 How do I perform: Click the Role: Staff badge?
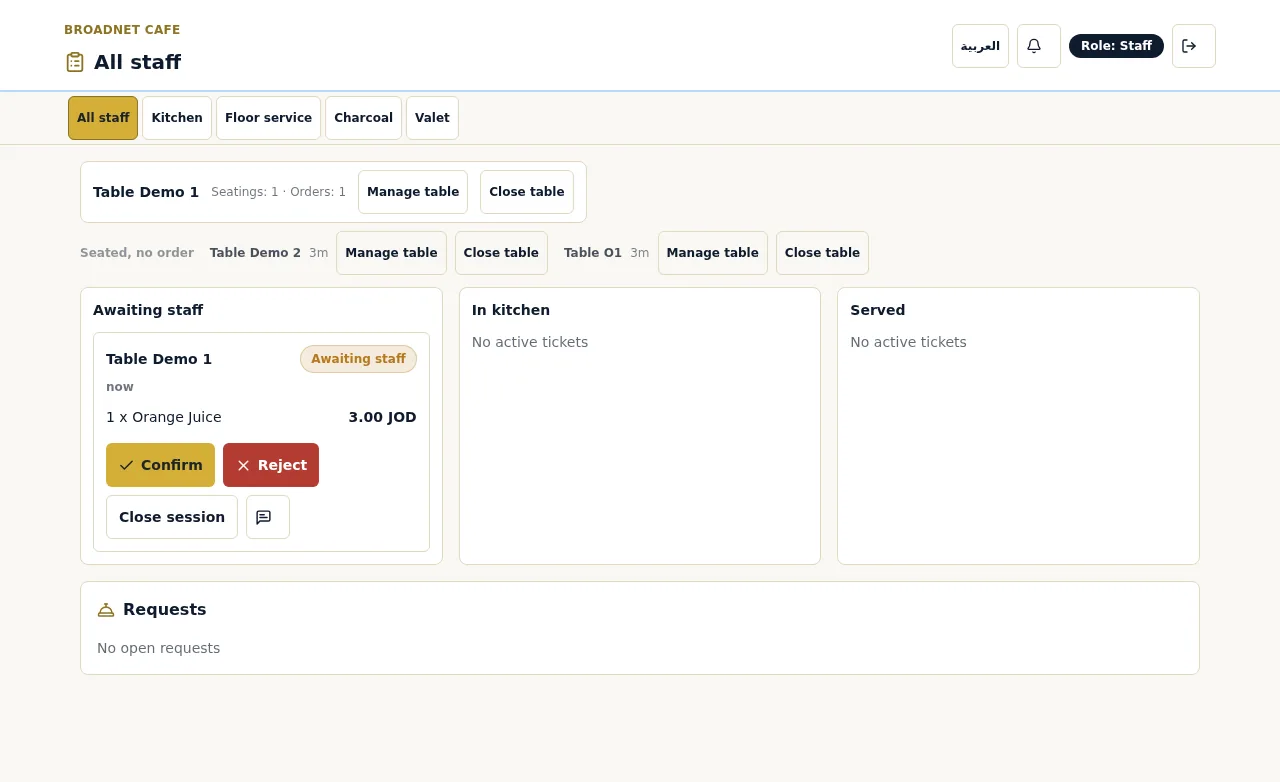(x=1116, y=46)
